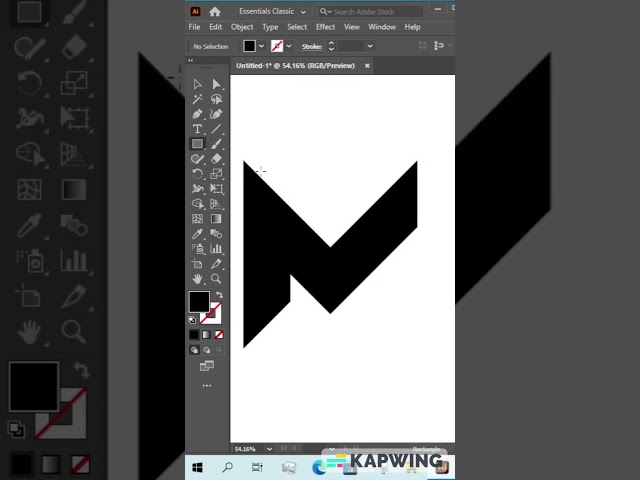The width and height of the screenshot is (640, 480).
Task: Choose the Free Transform tool
Action: tap(216, 189)
